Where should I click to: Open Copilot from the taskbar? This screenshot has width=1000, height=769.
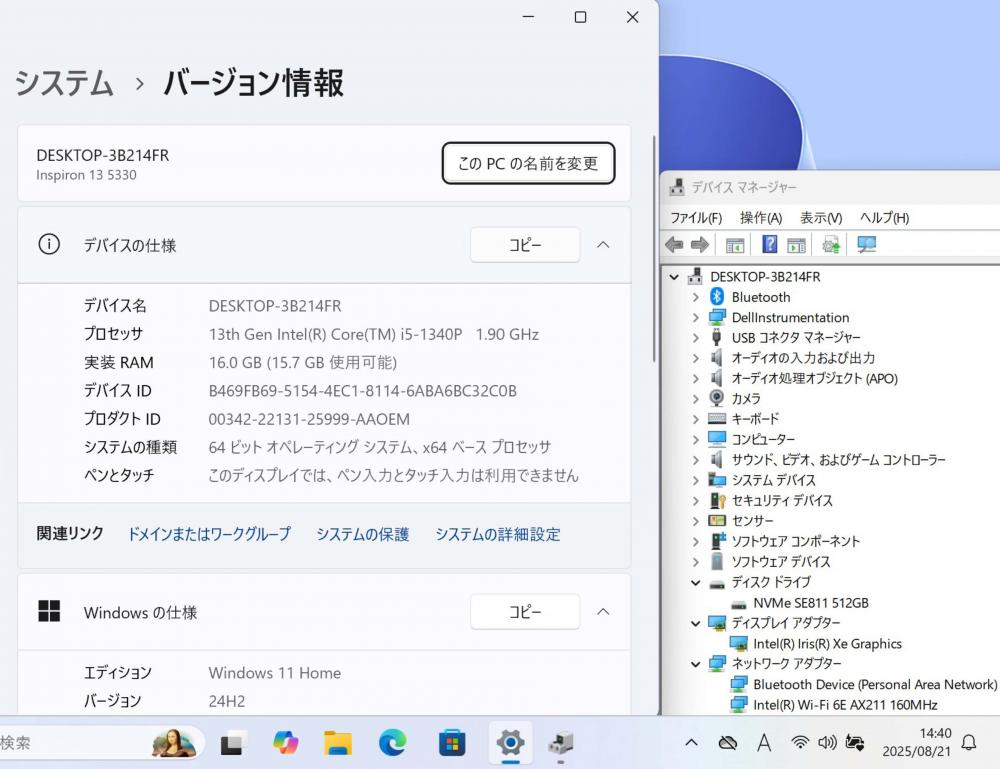(x=285, y=742)
